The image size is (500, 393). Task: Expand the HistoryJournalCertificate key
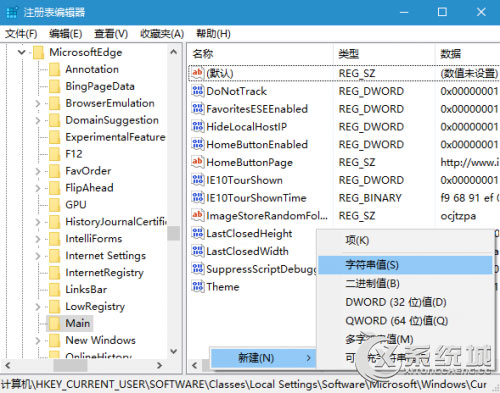tap(38, 222)
